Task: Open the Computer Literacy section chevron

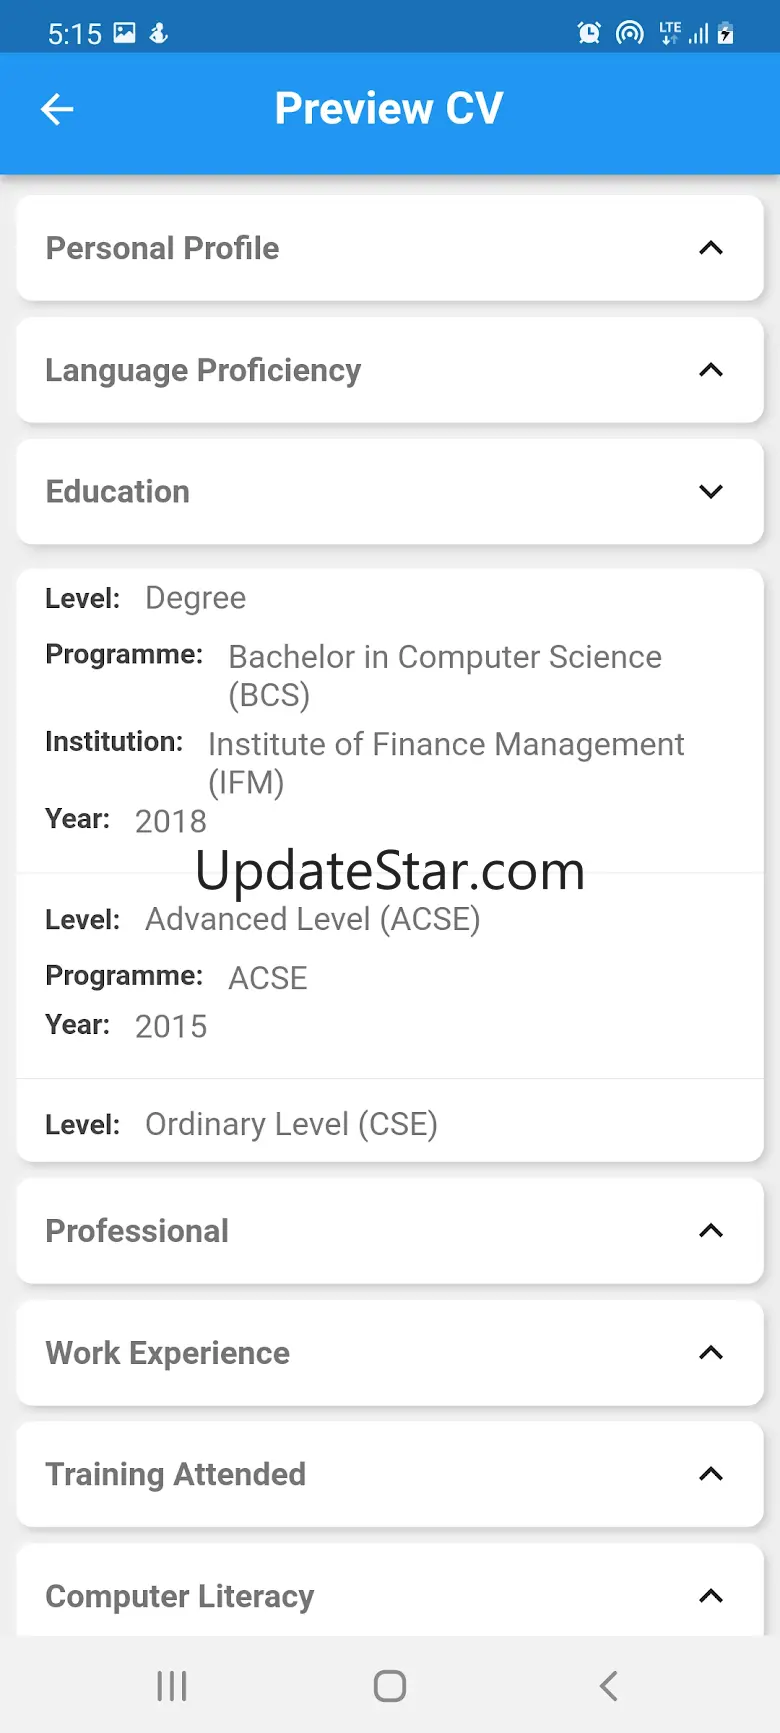Action: (x=710, y=1596)
